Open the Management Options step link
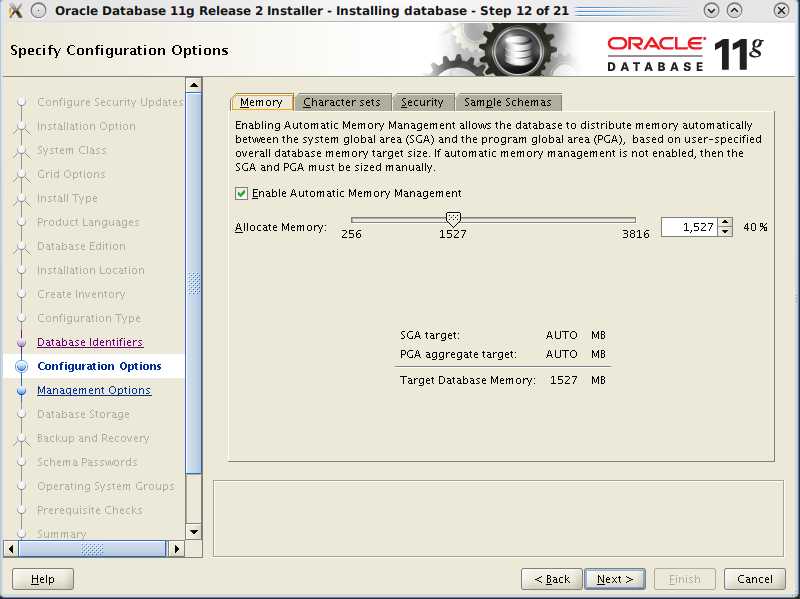Viewport: 800px width, 599px height. [94, 390]
